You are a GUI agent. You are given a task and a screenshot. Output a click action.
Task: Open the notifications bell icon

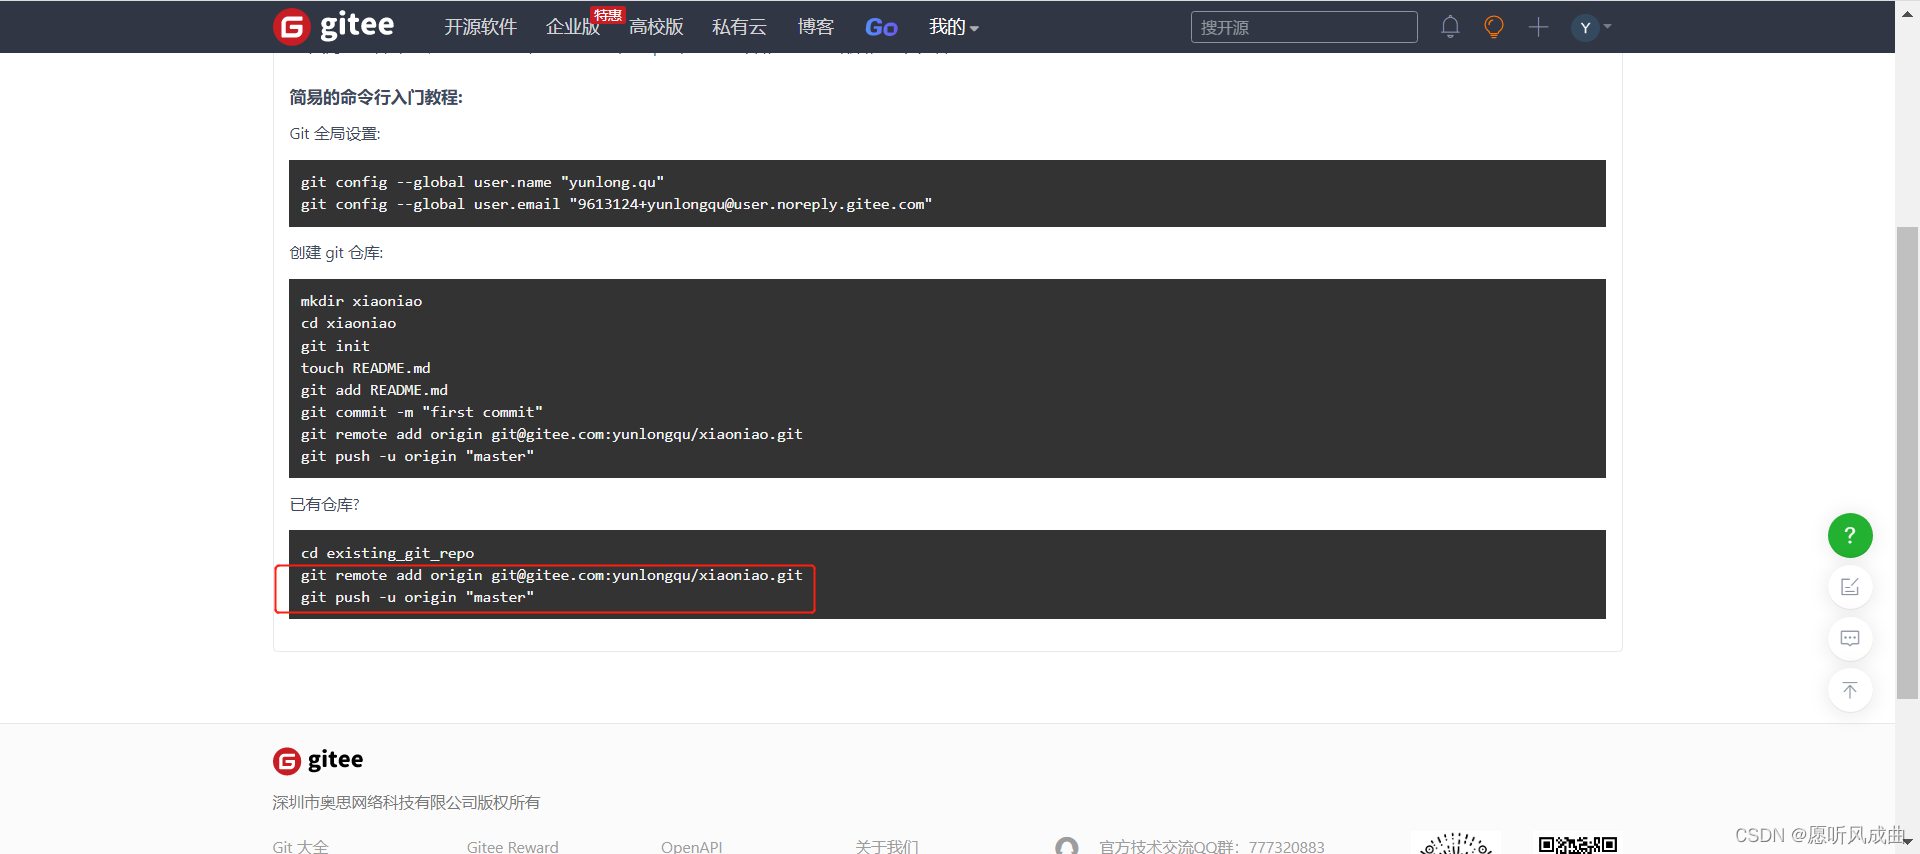1450,27
